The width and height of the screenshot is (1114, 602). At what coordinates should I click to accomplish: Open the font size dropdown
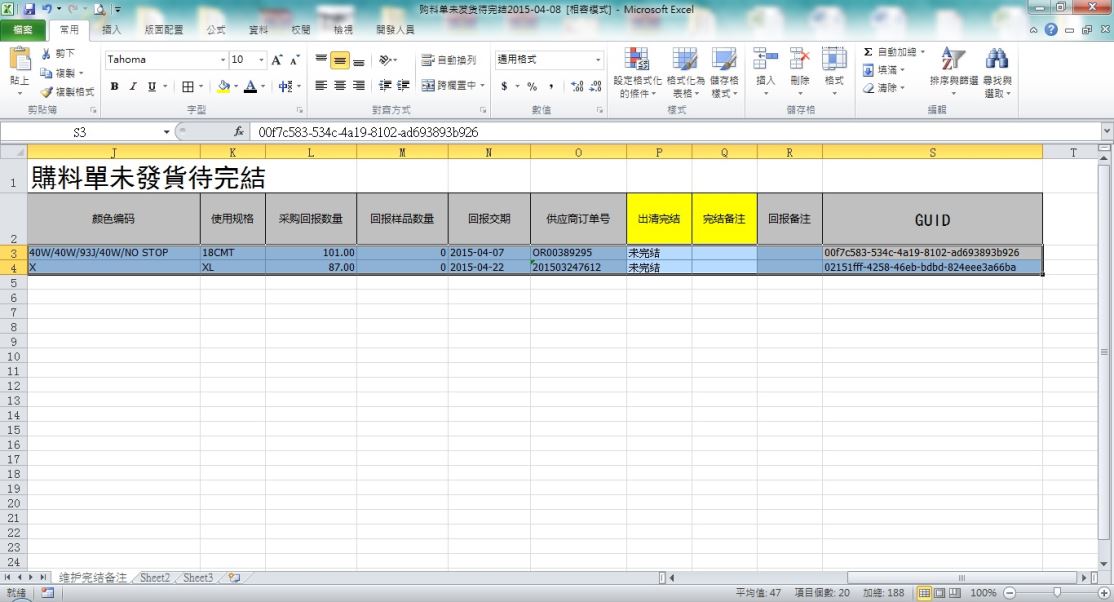262,60
